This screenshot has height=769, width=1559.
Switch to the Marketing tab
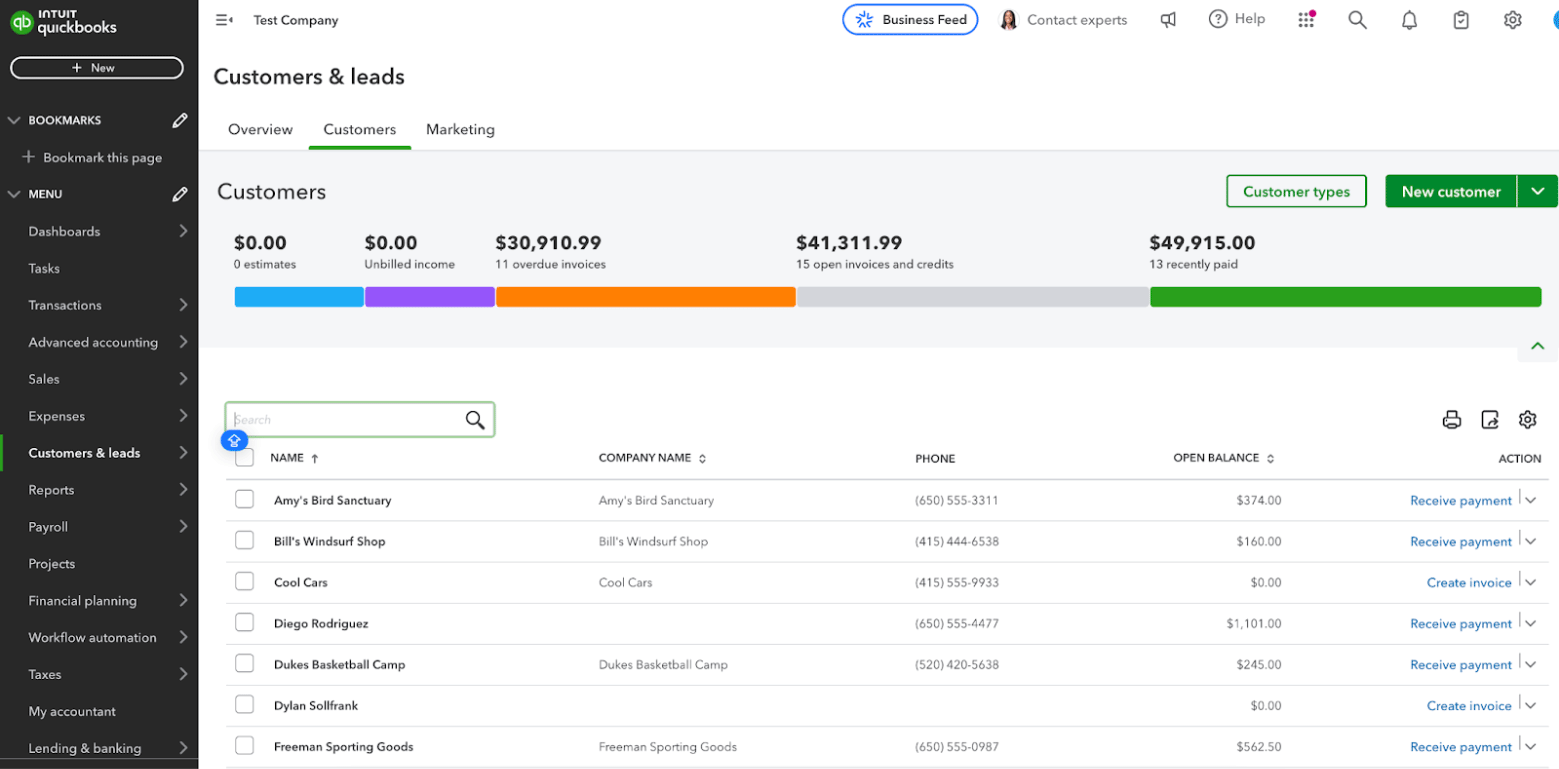460,129
